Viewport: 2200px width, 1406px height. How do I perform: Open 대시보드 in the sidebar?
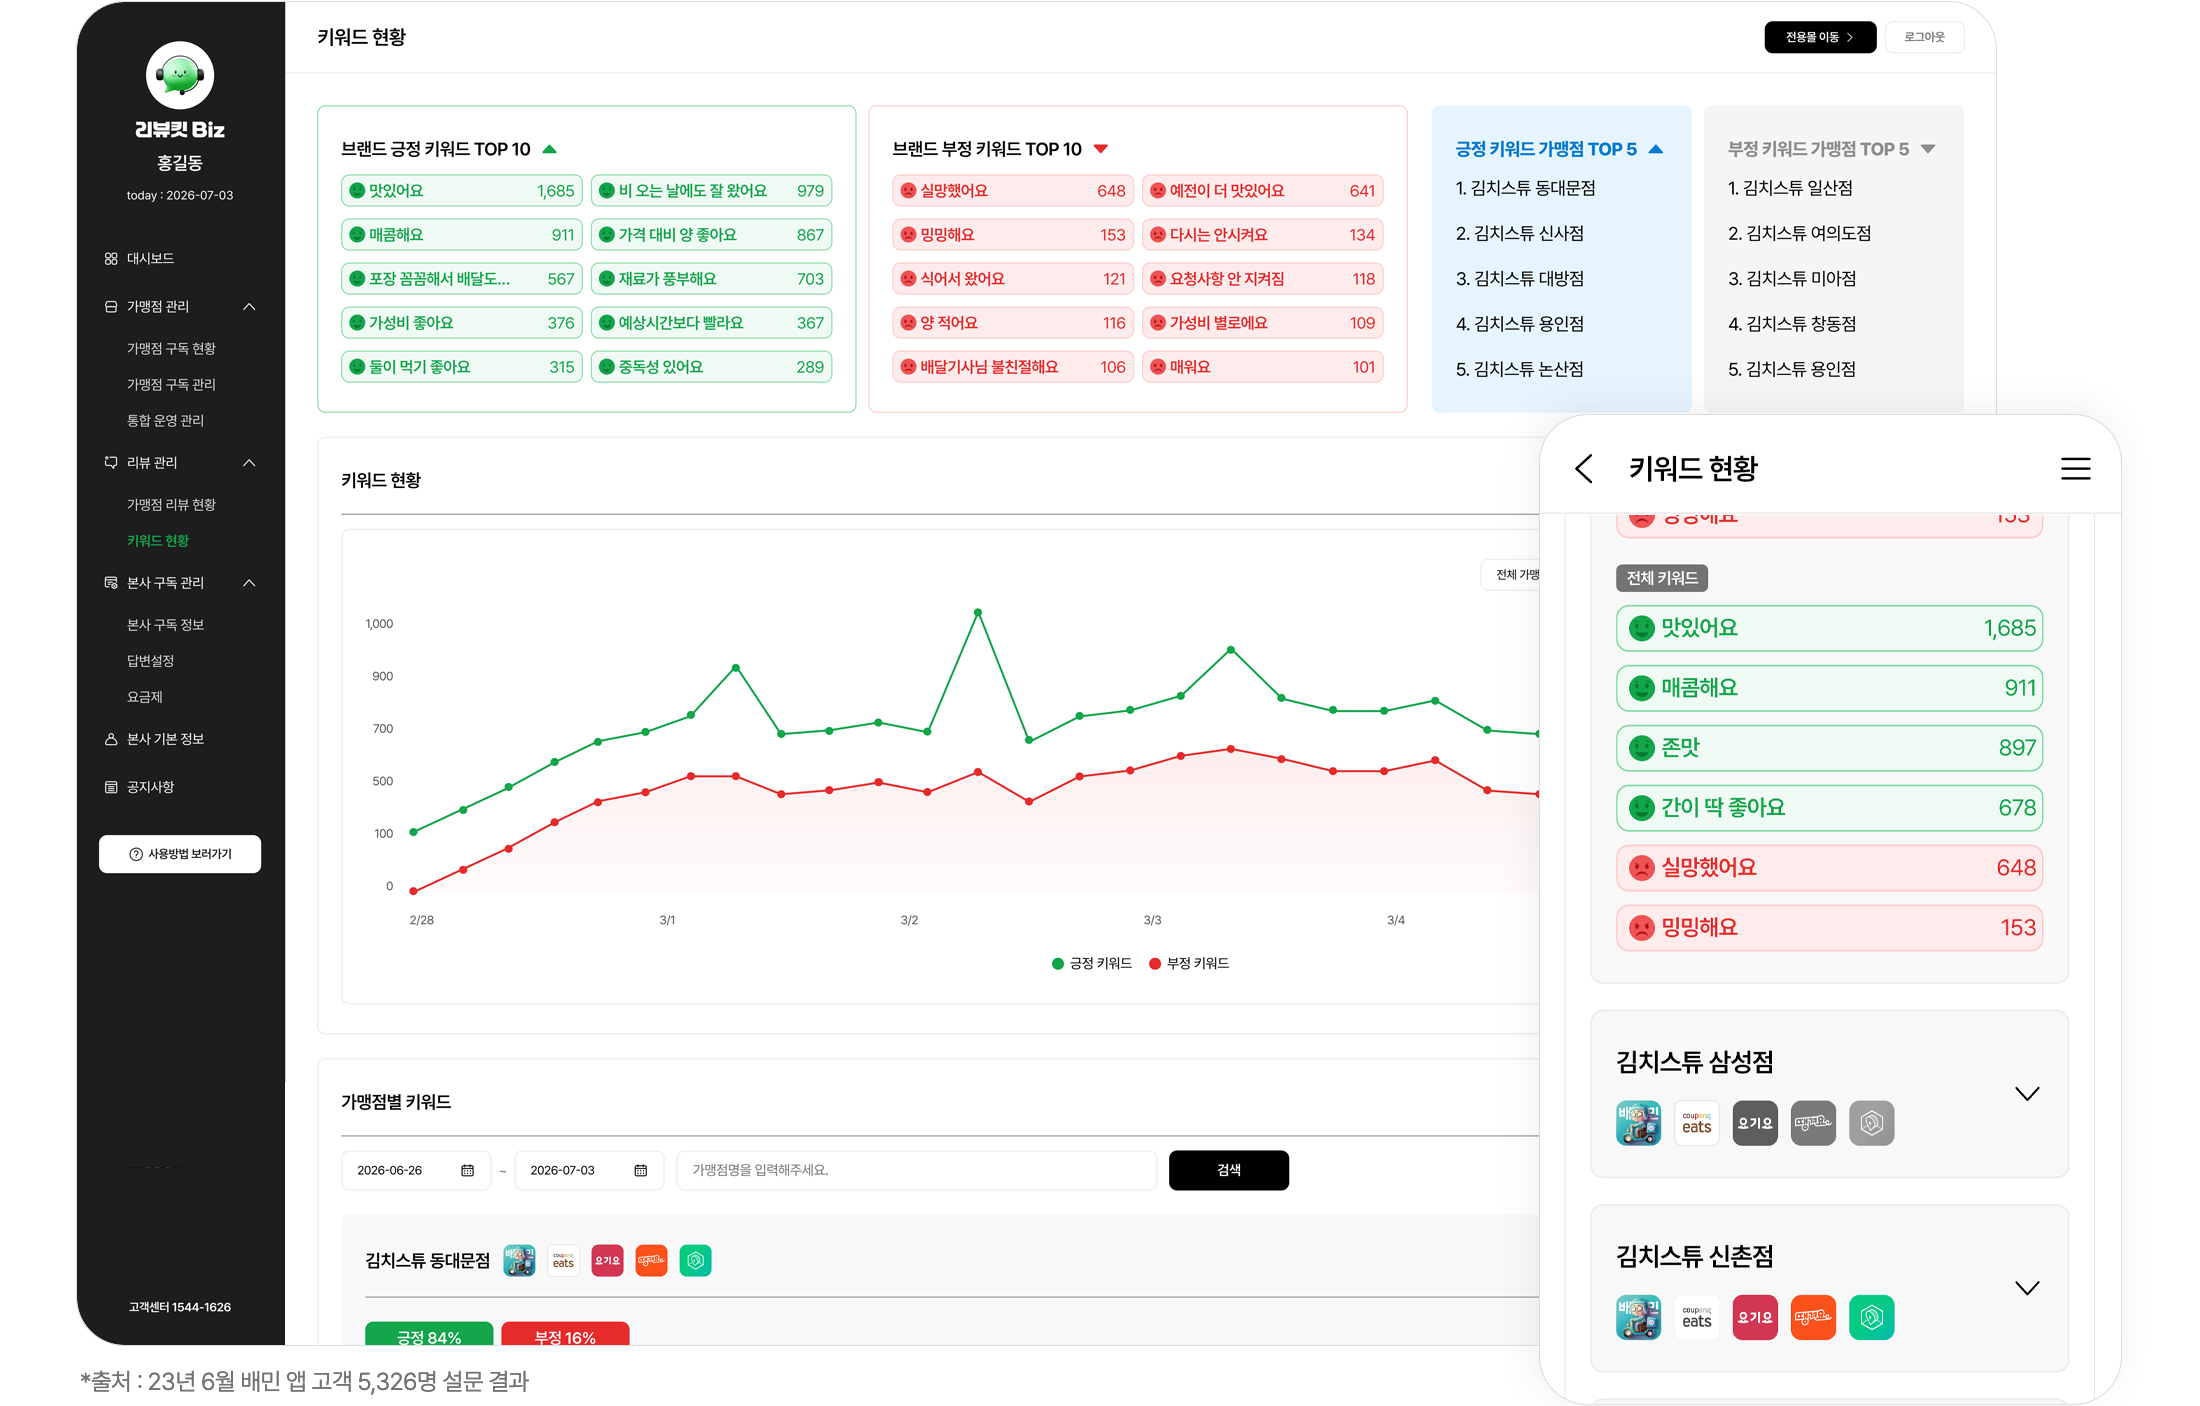click(x=150, y=258)
